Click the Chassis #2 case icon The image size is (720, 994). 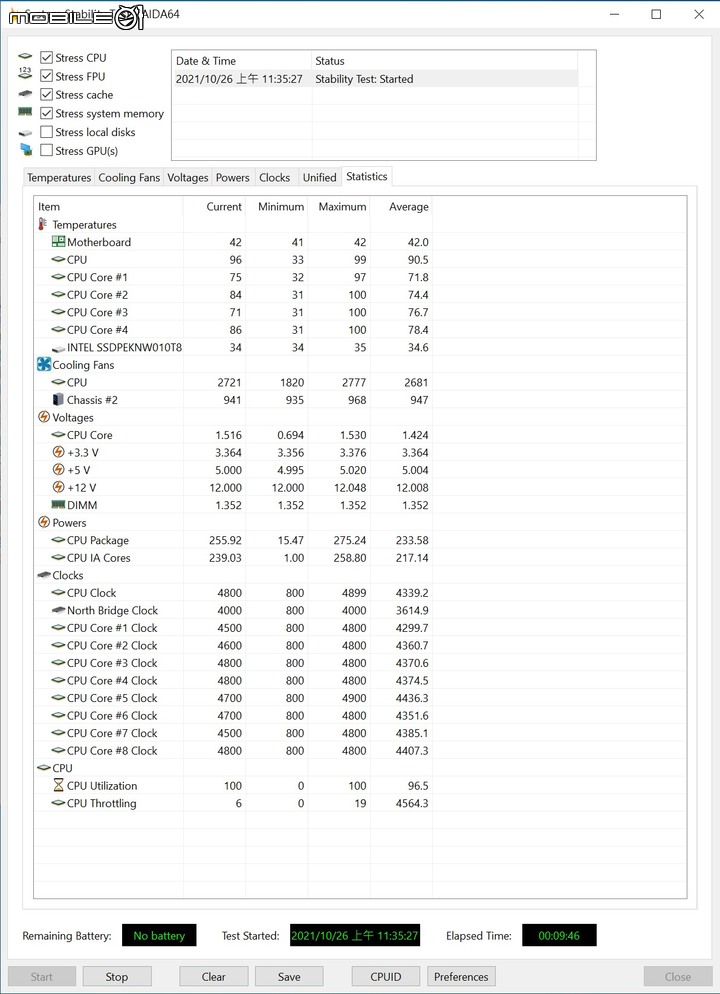click(58, 399)
